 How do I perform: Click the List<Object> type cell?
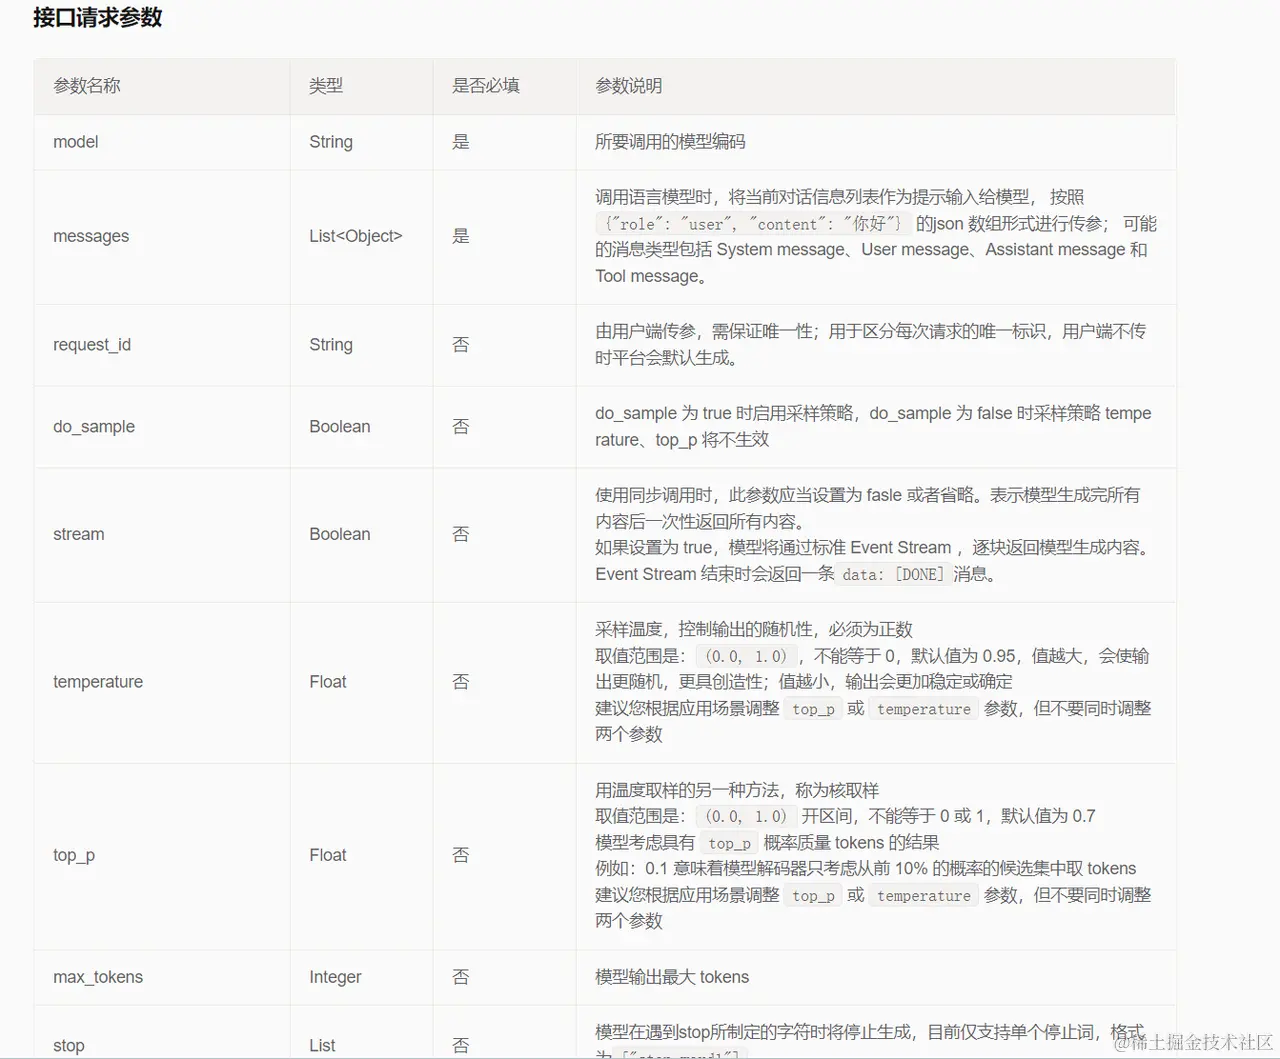[x=356, y=236]
